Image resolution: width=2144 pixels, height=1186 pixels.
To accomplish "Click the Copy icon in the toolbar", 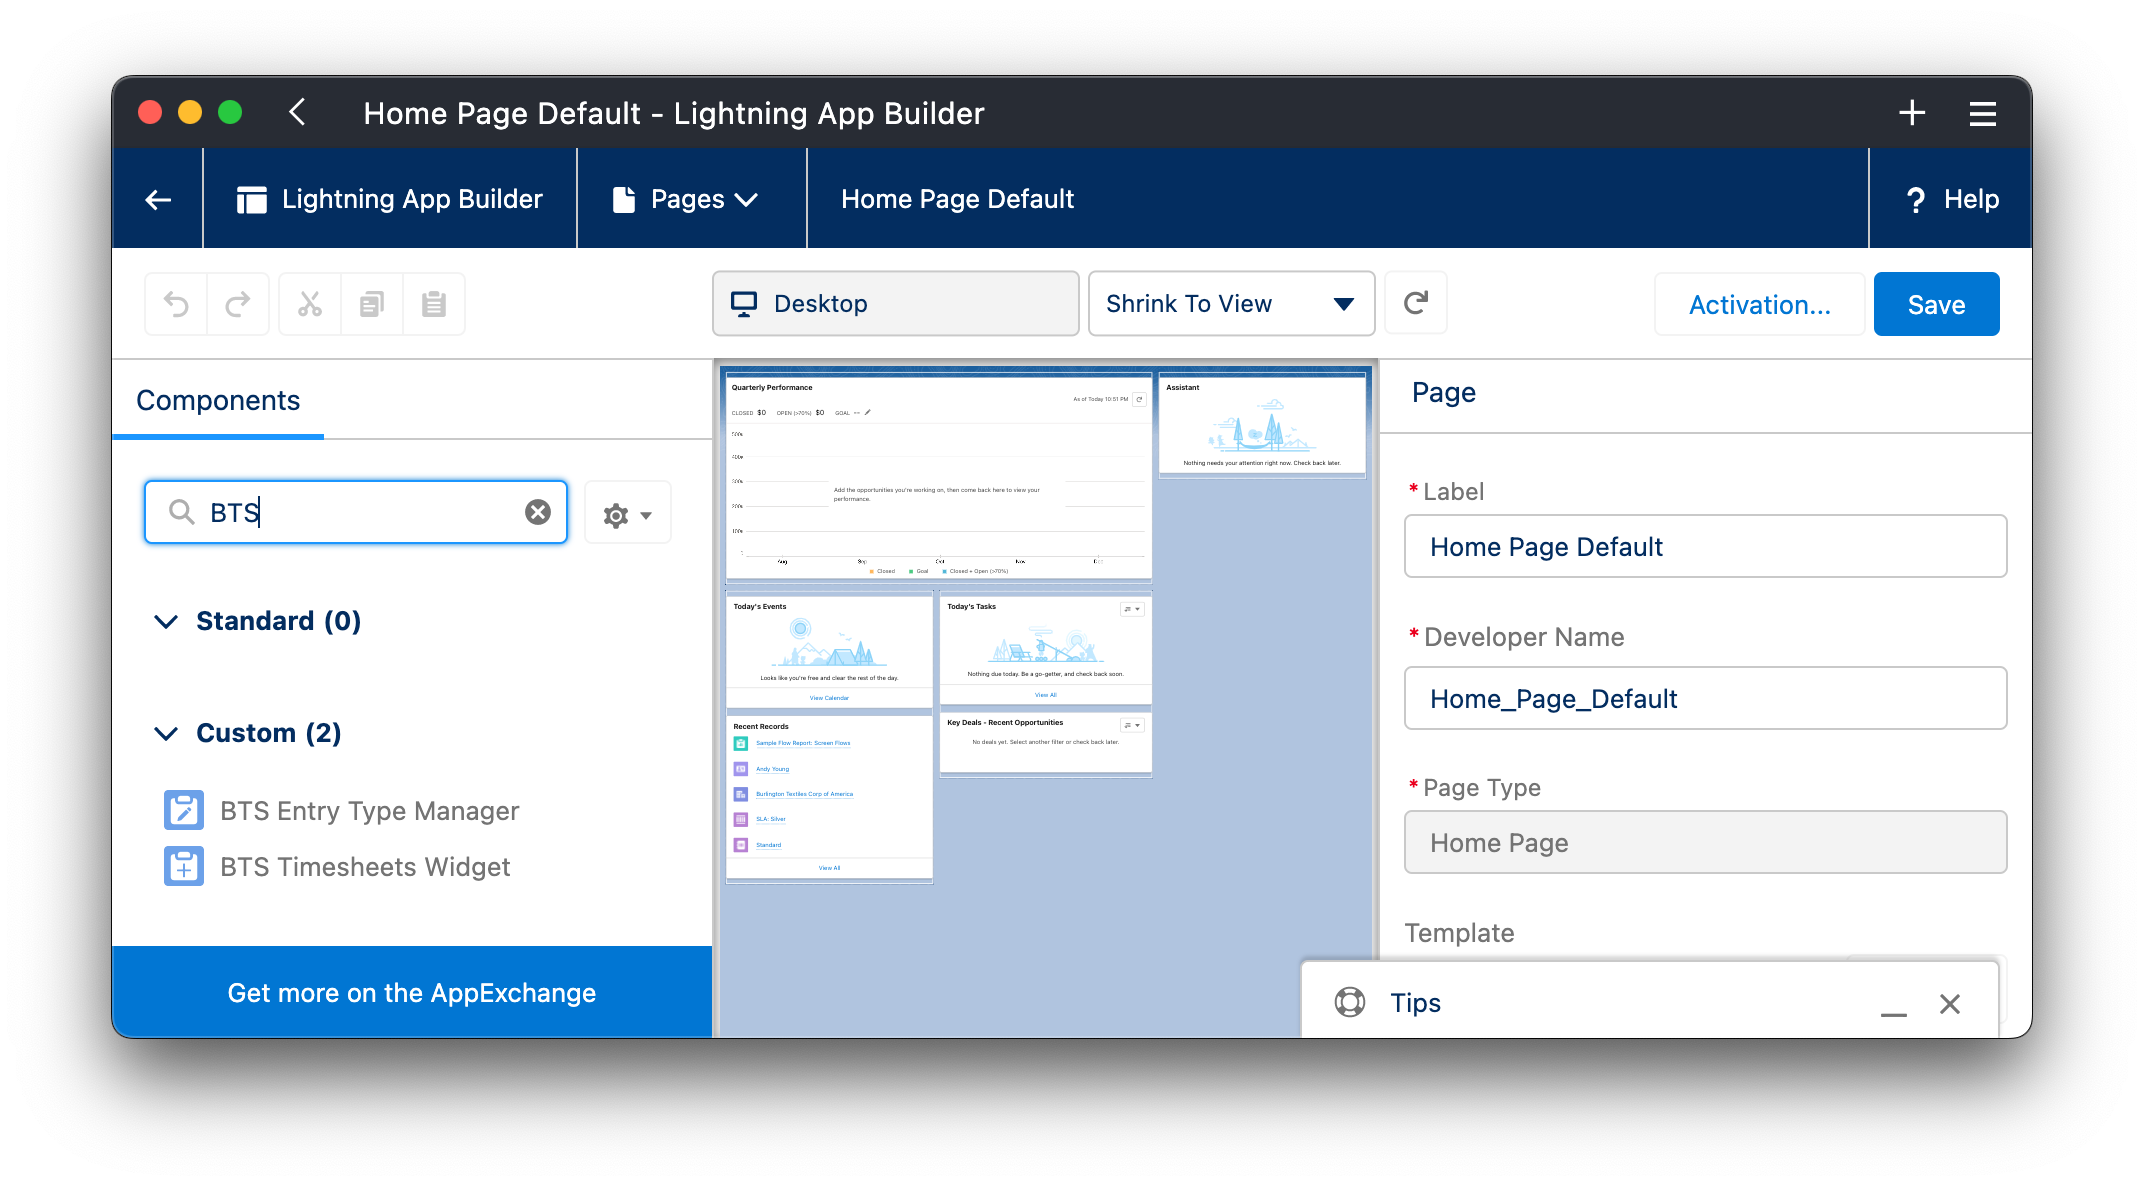I will [372, 304].
